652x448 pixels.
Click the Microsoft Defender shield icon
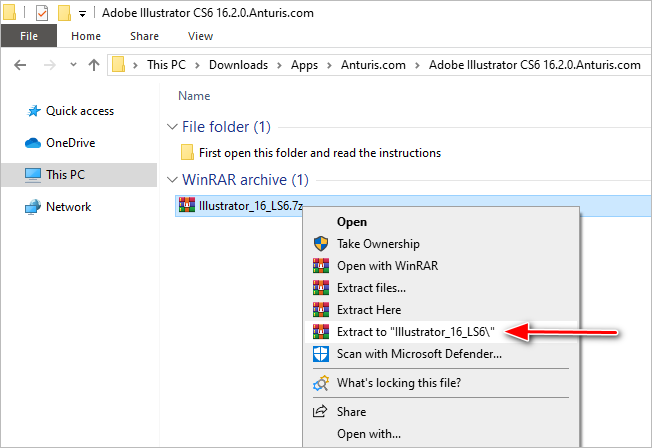321,354
